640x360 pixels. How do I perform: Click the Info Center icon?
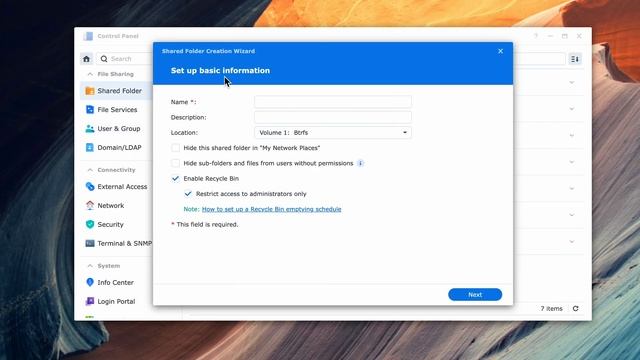tap(90, 282)
